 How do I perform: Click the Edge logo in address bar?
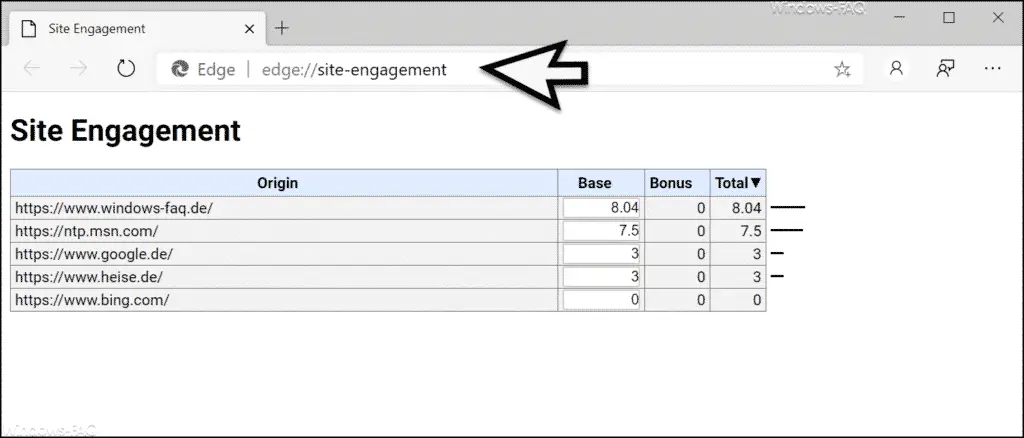(180, 69)
